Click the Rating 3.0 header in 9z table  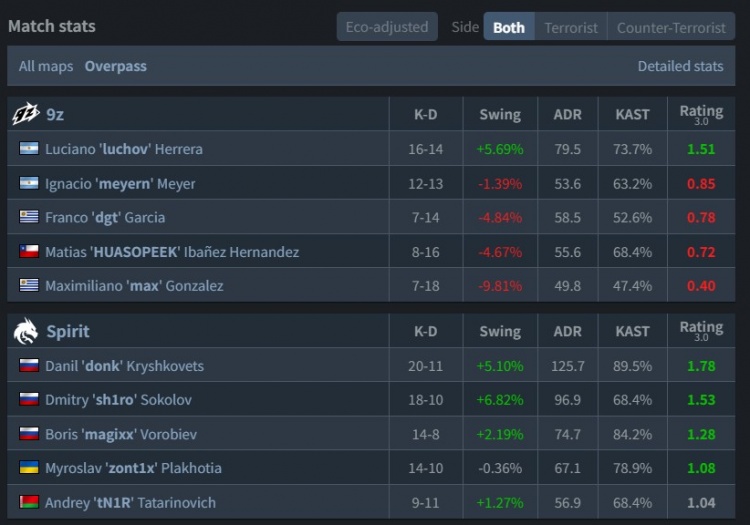pyautogui.click(x=701, y=114)
